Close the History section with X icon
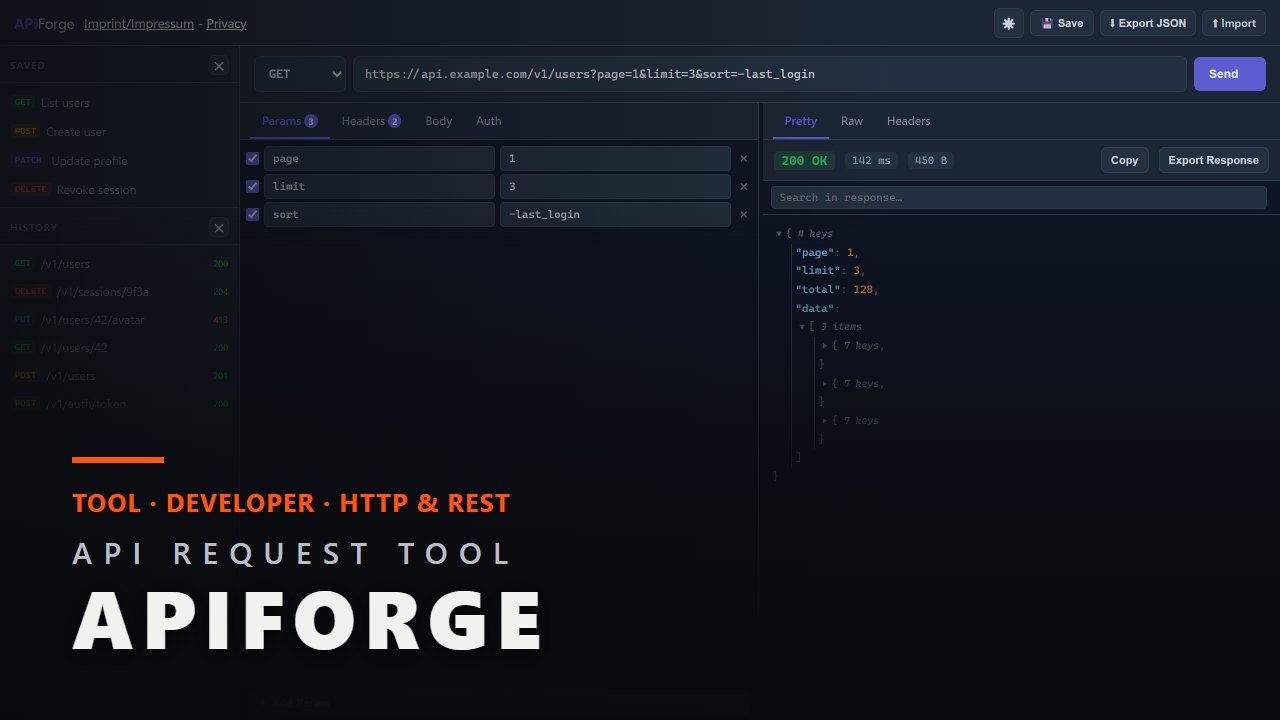 pyautogui.click(x=219, y=228)
